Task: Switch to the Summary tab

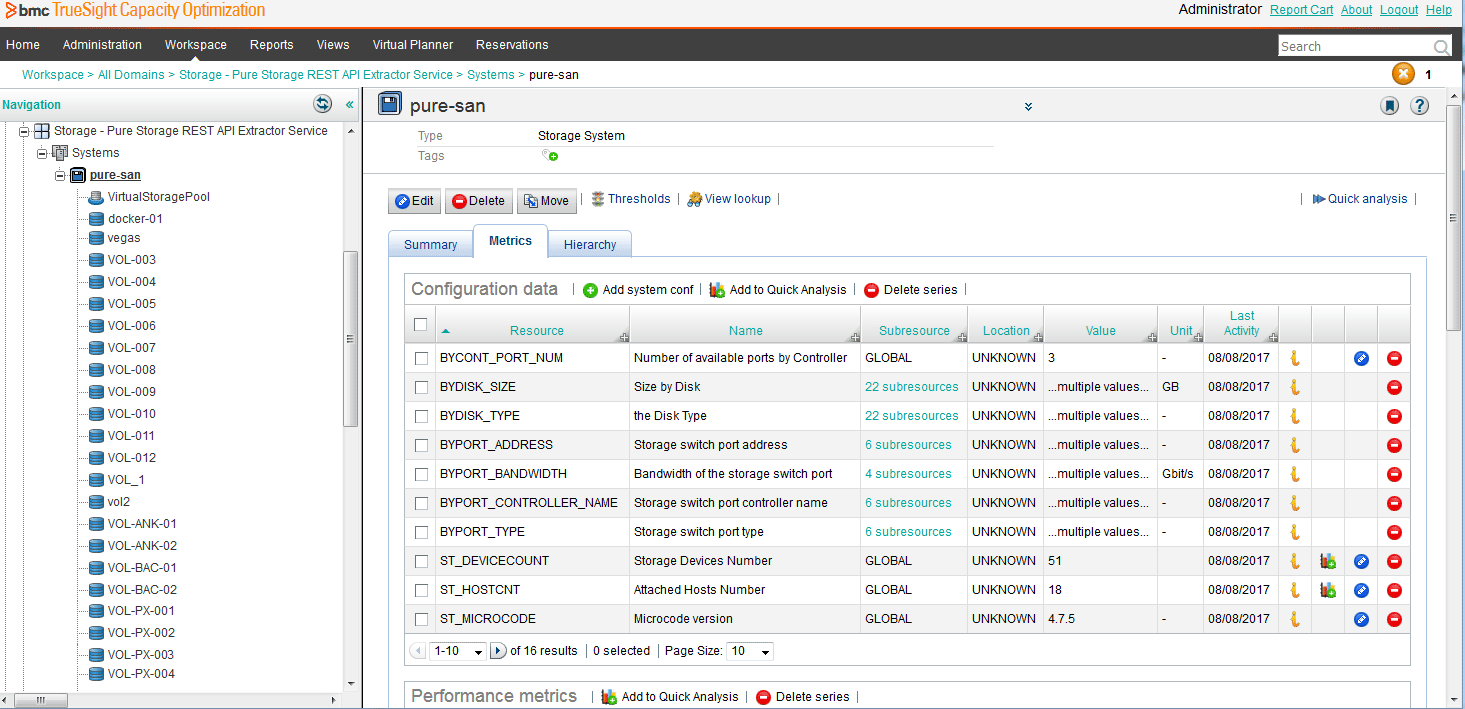Action: pos(431,245)
